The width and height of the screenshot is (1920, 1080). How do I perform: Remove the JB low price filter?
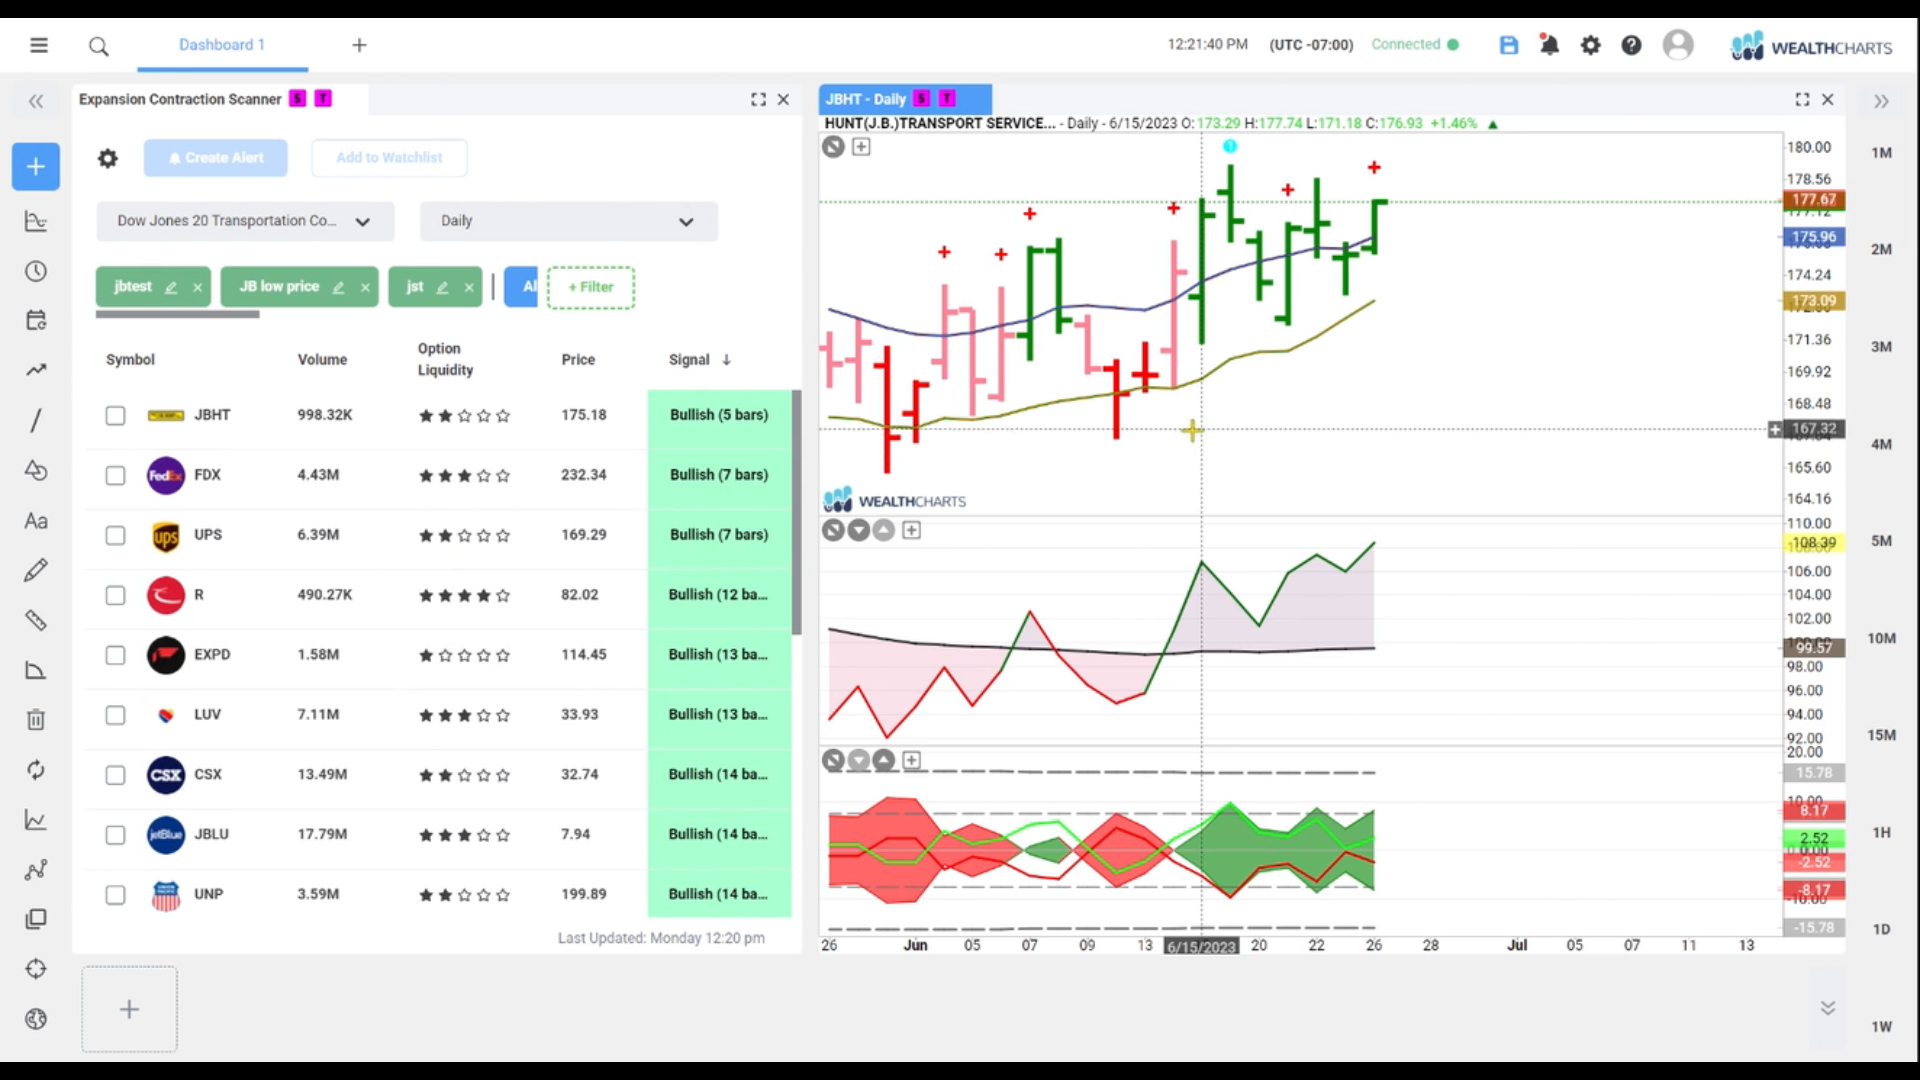pyautogui.click(x=365, y=288)
